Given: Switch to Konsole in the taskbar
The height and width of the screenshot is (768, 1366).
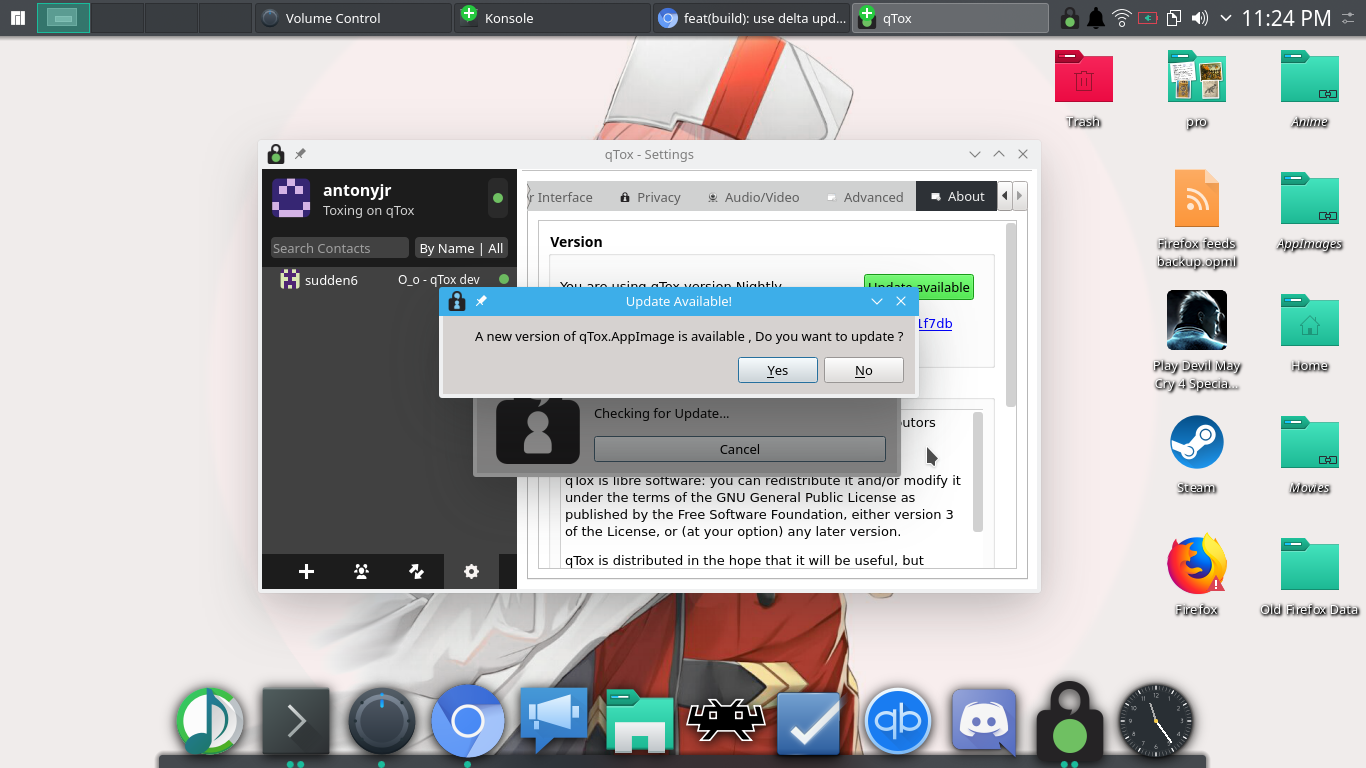Looking at the screenshot, I should click(x=552, y=18).
